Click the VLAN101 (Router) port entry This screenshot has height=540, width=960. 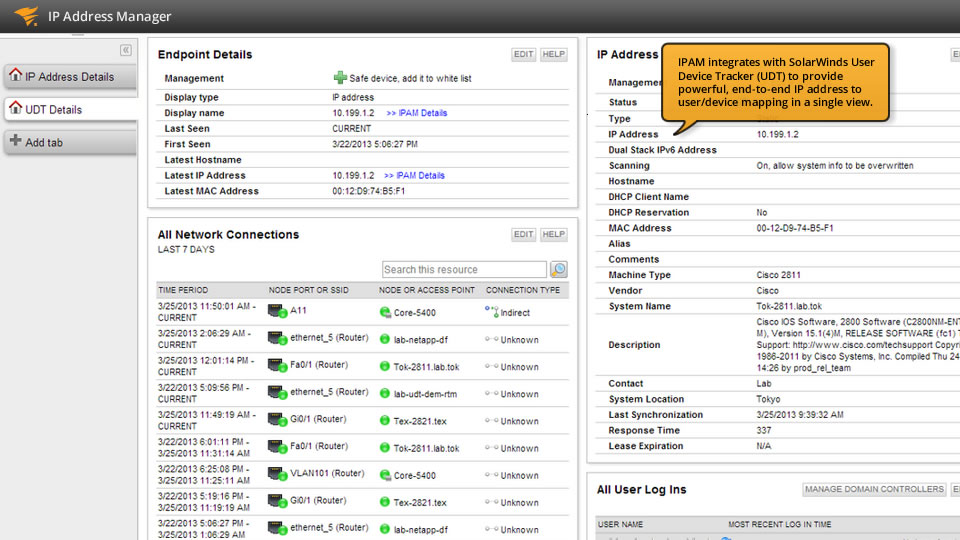(327, 473)
